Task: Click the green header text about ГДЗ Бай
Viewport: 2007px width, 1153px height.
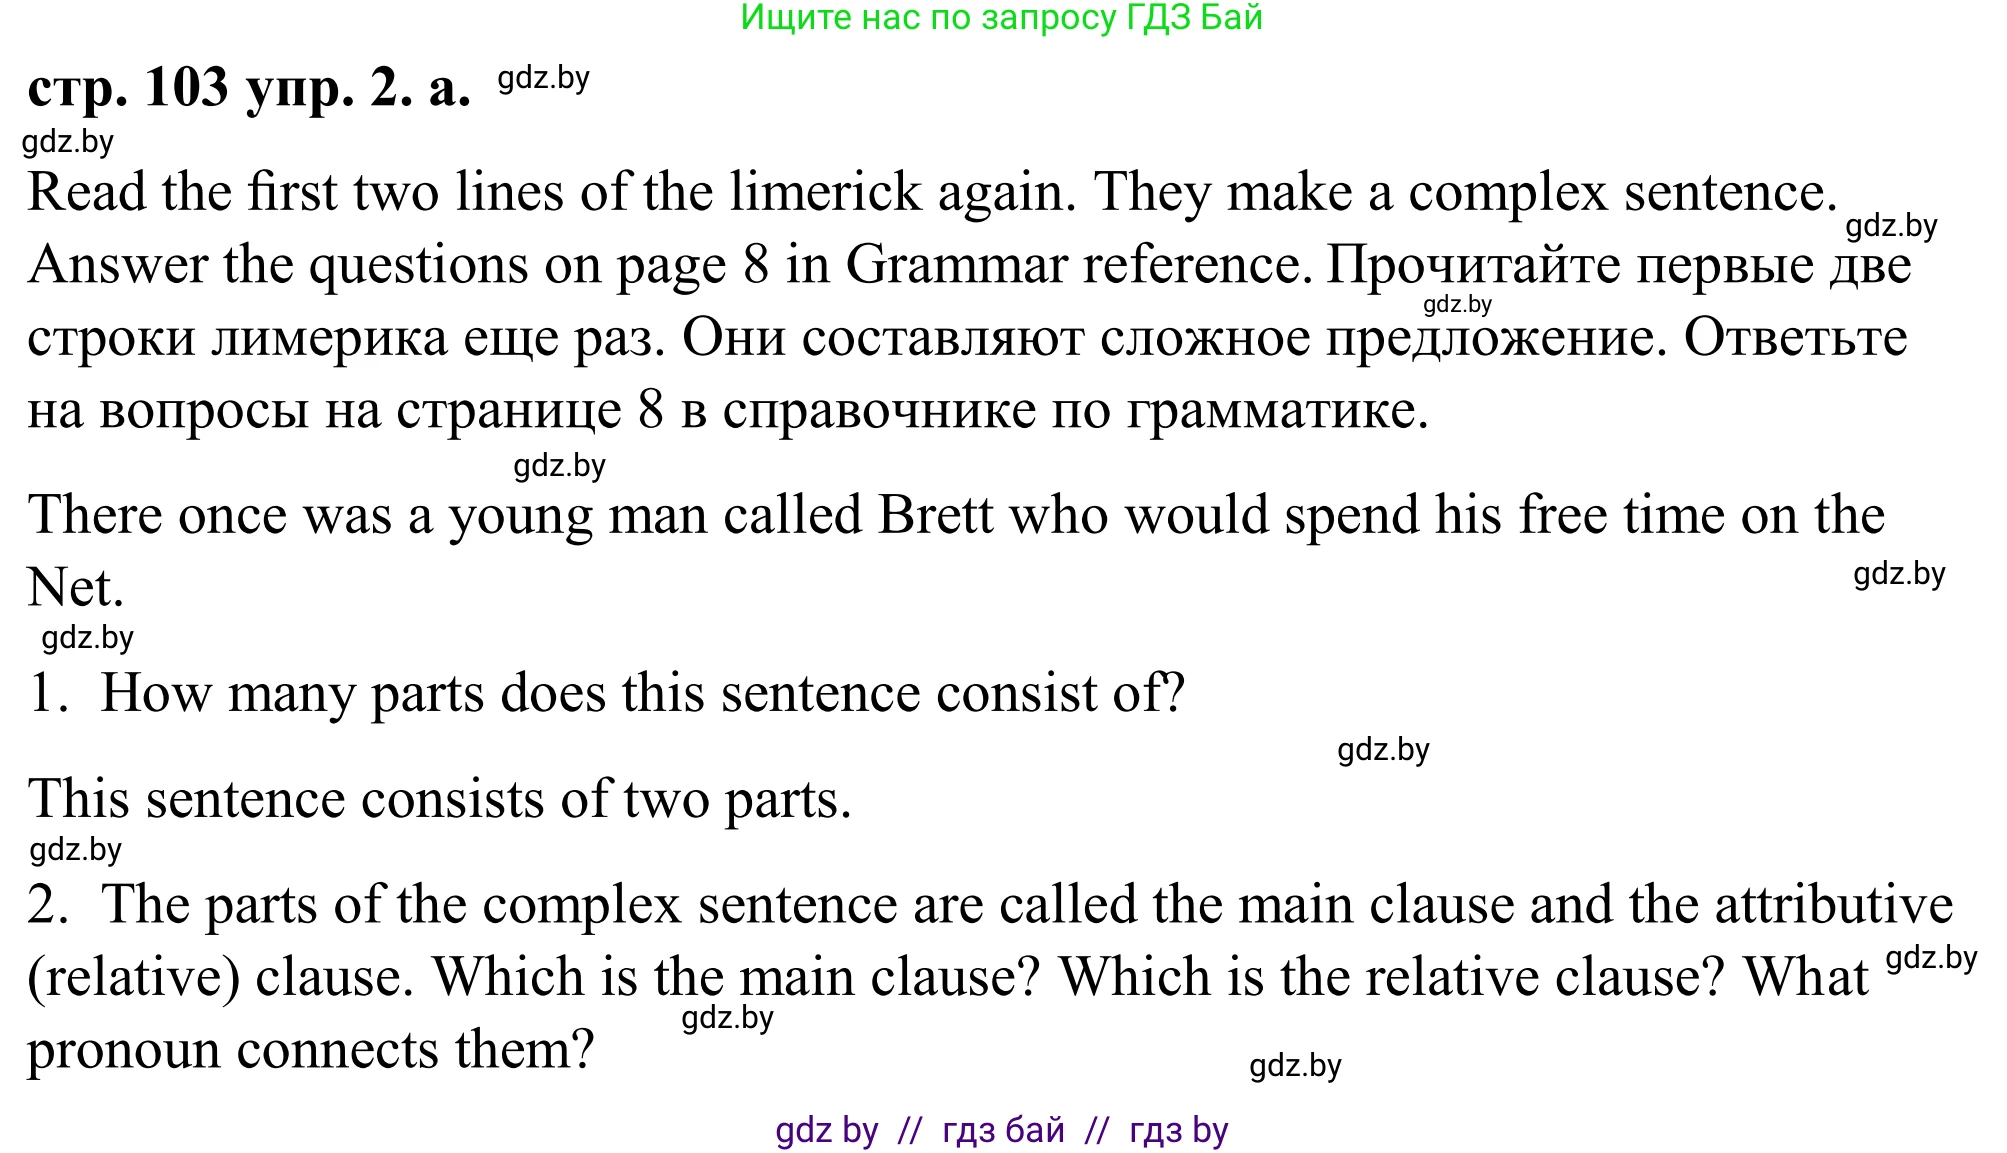Action: pyautogui.click(x=1001, y=18)
